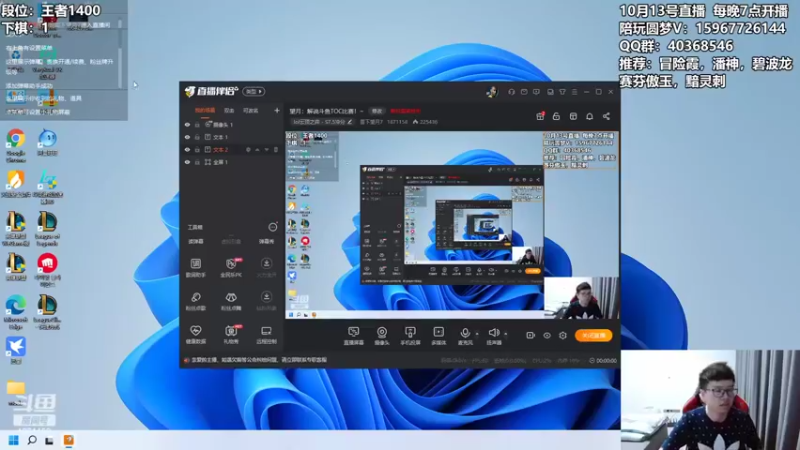
Task: Select the 文本 1 source row
Action: [x=232, y=137]
